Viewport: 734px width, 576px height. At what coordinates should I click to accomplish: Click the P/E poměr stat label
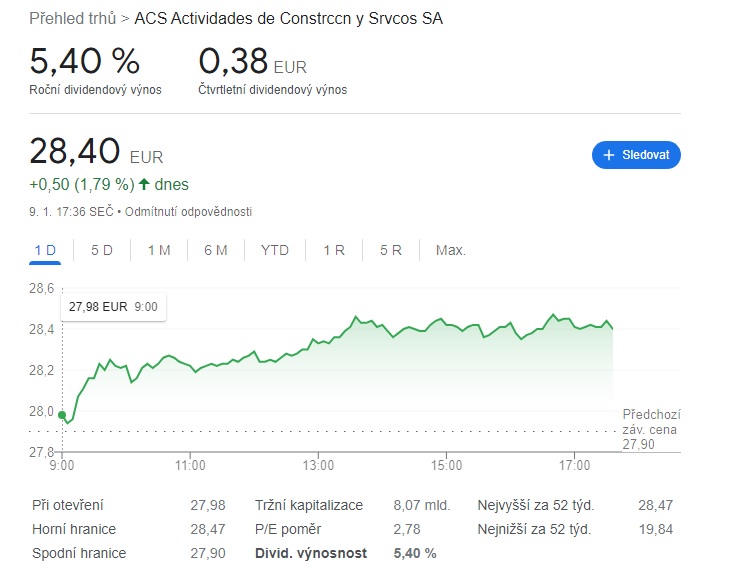tap(287, 529)
